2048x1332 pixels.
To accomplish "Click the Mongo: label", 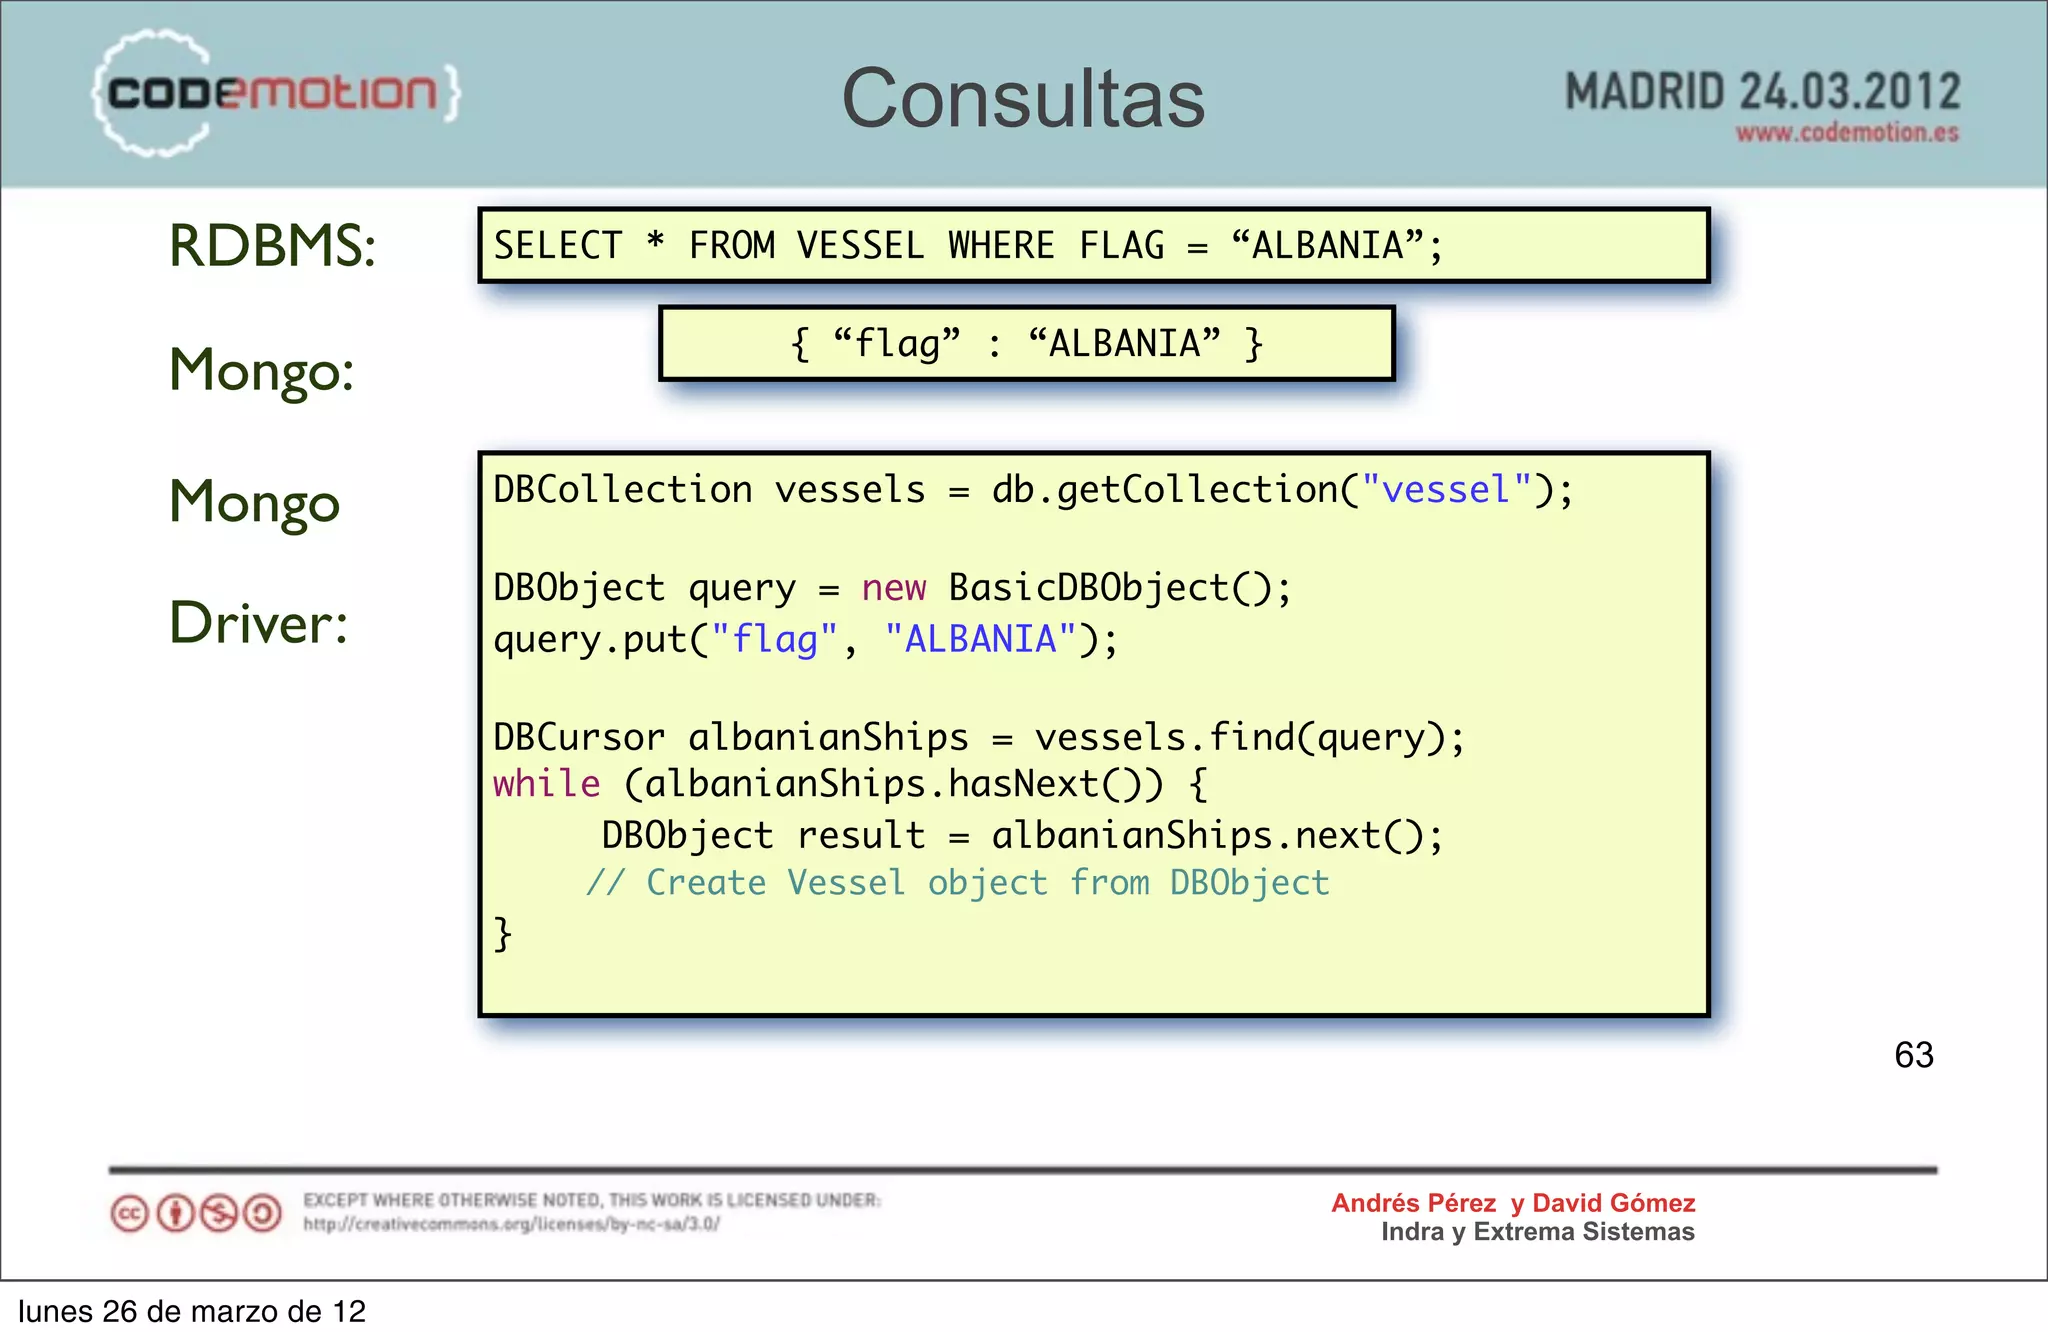I will coord(262,371).
